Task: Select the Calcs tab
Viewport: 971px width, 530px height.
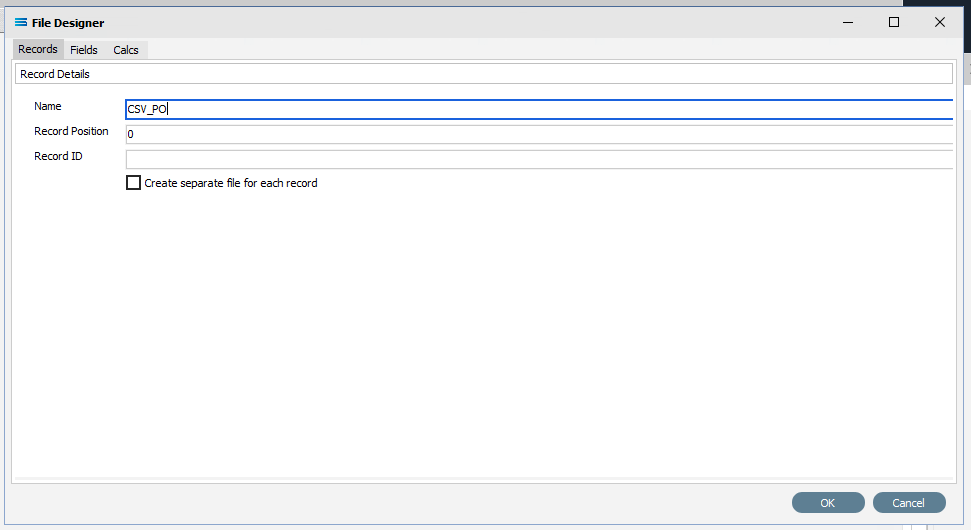Action: 126,50
